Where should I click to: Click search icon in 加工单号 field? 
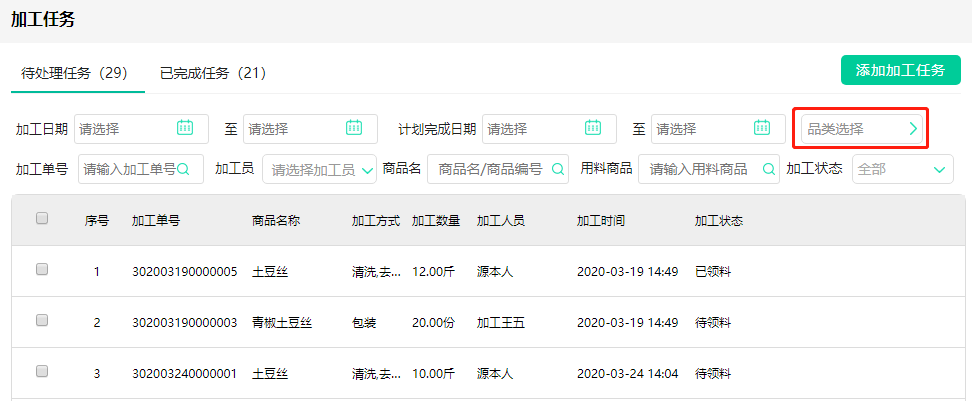[183, 169]
